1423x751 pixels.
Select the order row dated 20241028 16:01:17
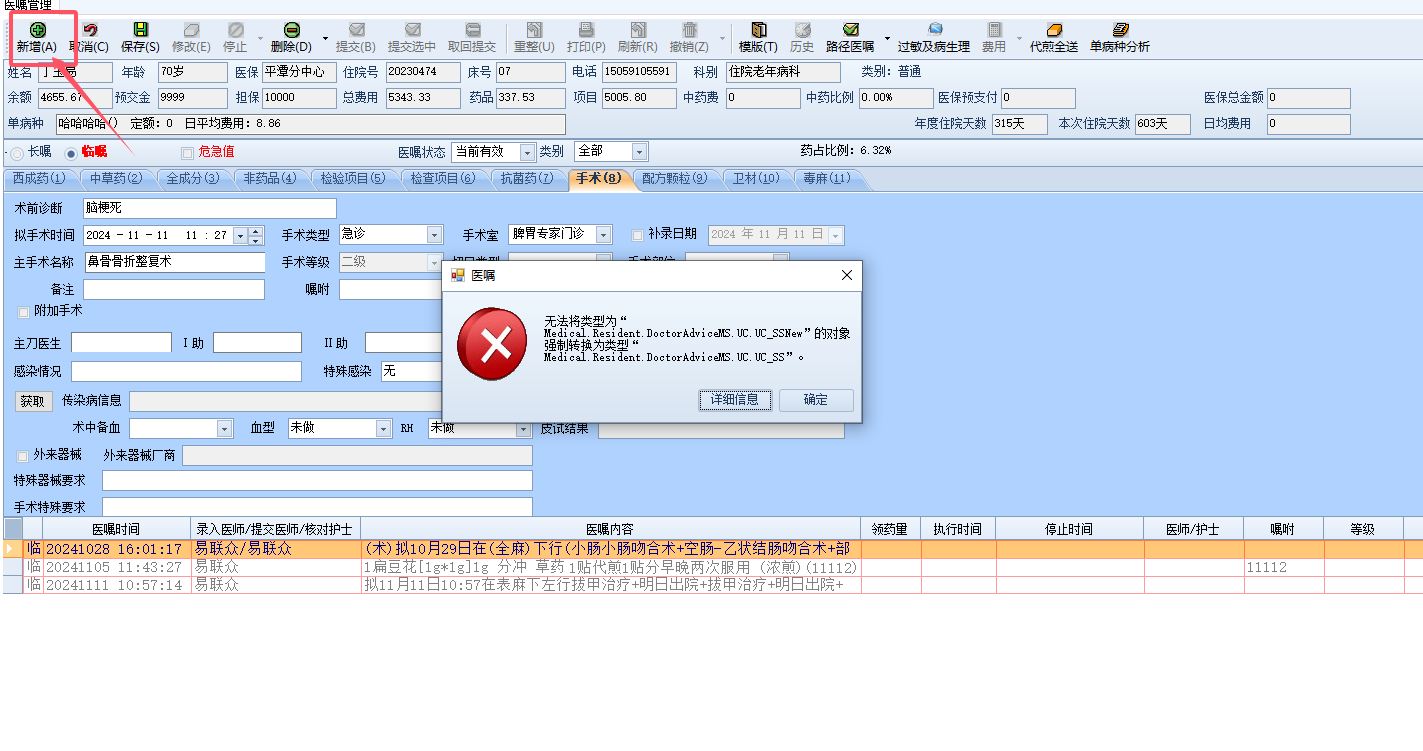[x=713, y=549]
